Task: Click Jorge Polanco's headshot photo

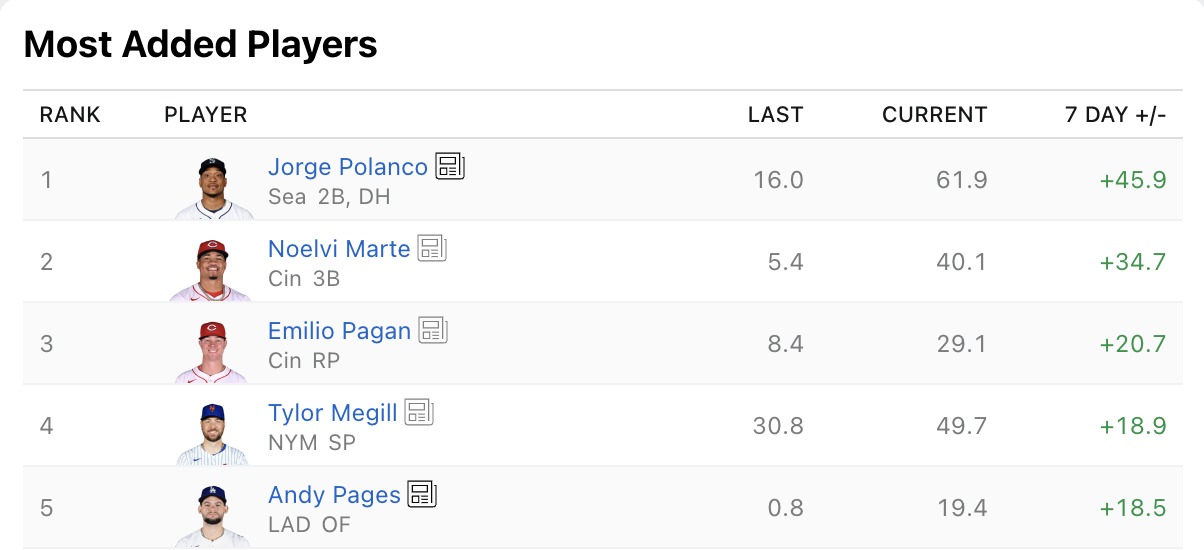Action: coord(211,187)
